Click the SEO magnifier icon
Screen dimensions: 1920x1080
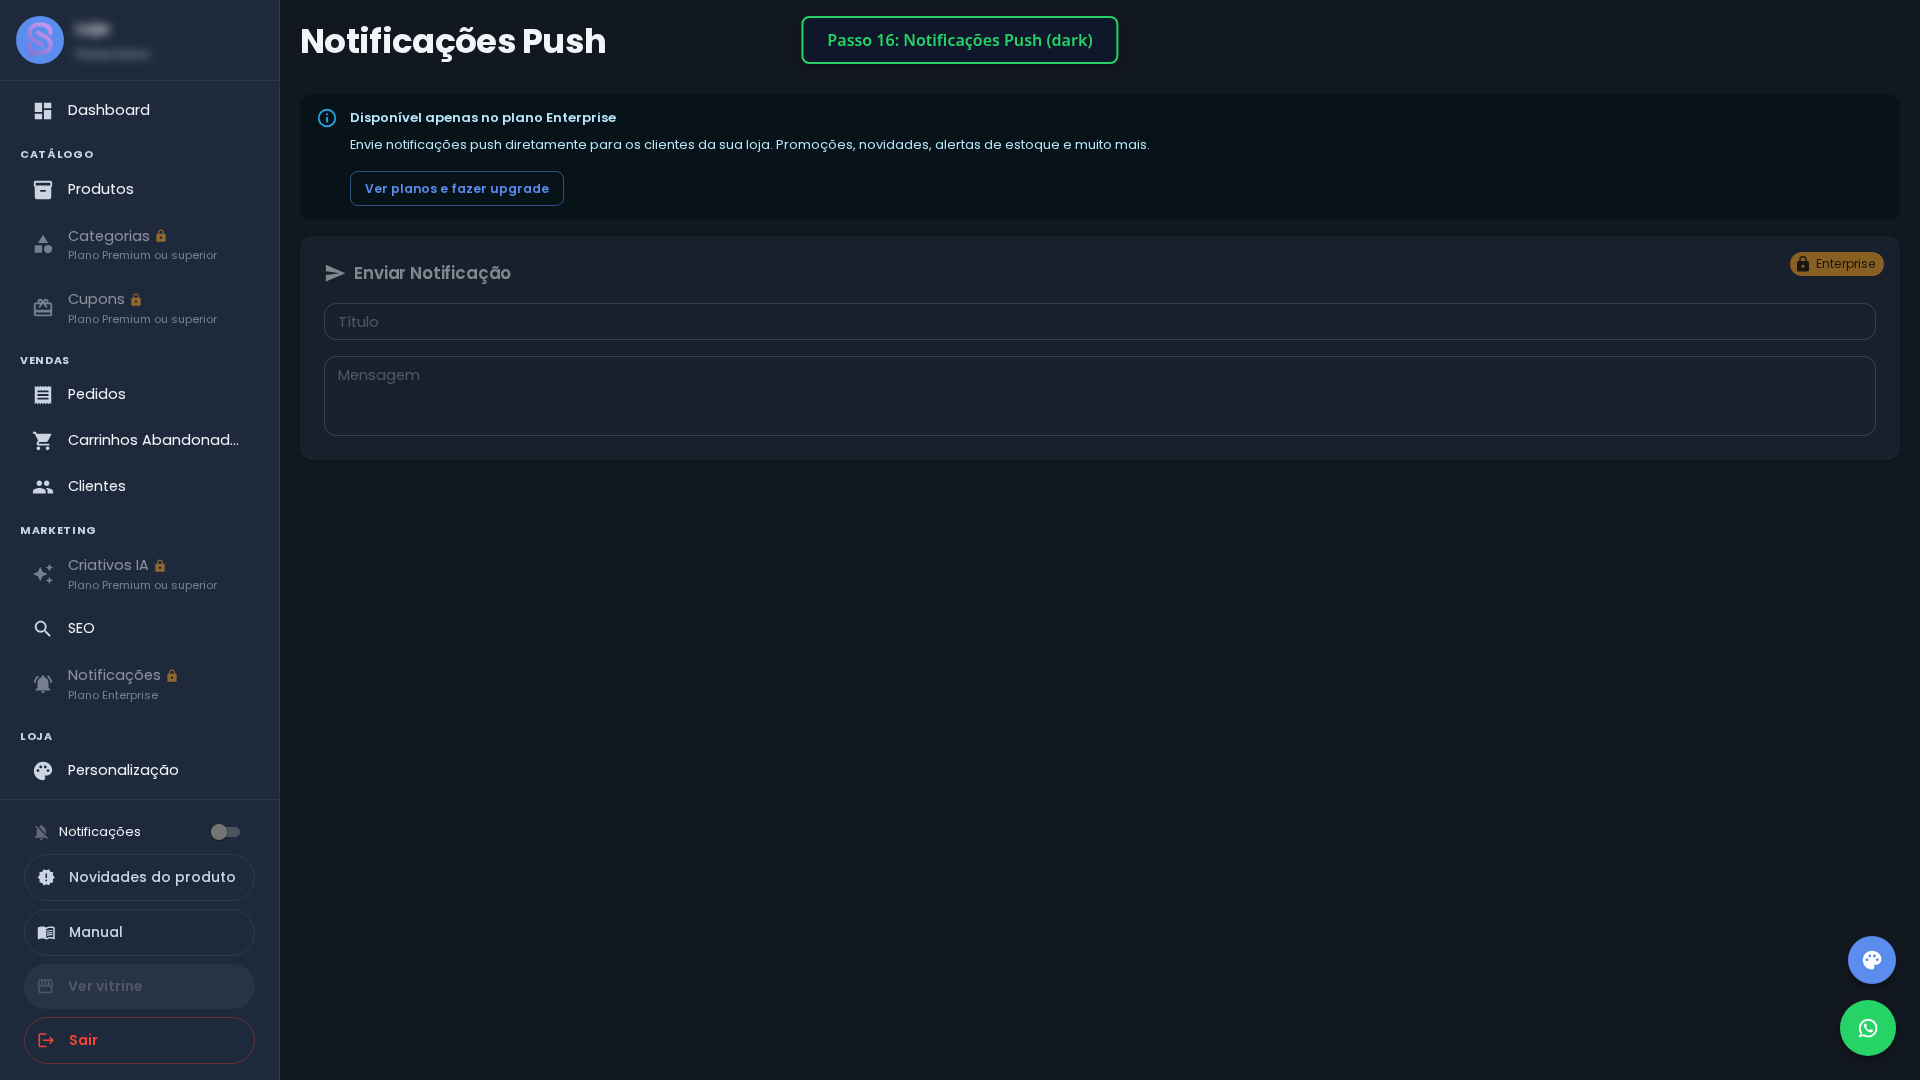pyautogui.click(x=43, y=629)
